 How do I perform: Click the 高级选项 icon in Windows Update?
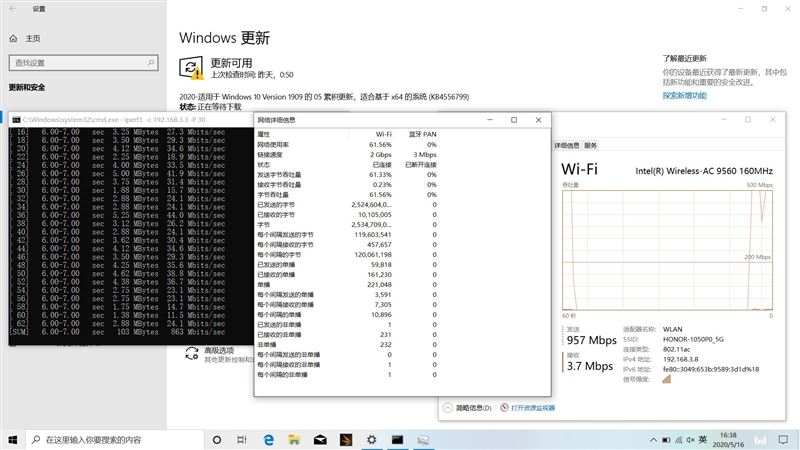coord(192,353)
